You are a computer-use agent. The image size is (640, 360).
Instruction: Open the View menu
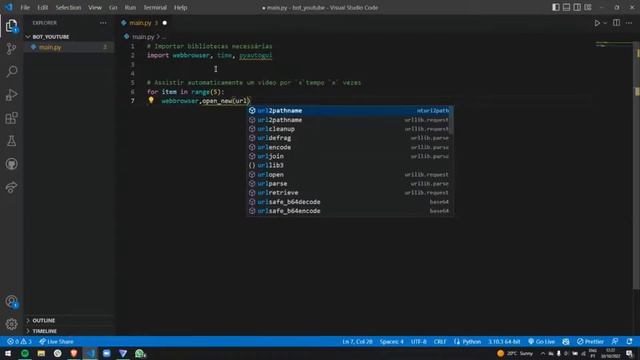point(95,7)
